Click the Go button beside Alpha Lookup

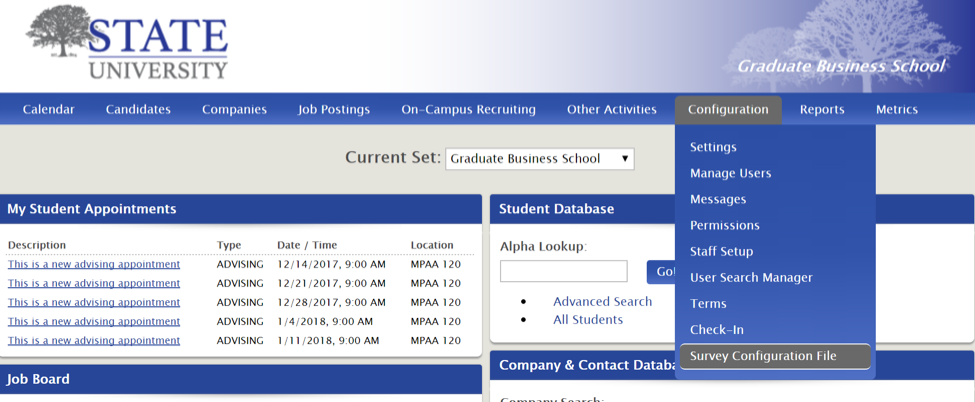[x=662, y=272]
